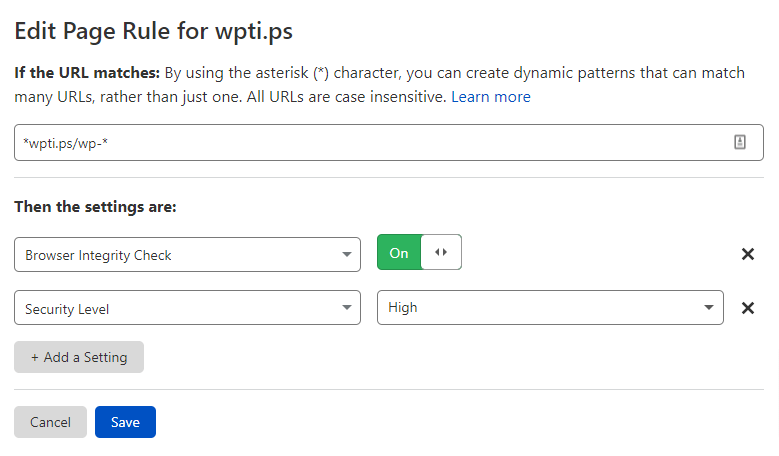
Task: Click the caret arrow beside High value
Action: pyautogui.click(x=709, y=307)
